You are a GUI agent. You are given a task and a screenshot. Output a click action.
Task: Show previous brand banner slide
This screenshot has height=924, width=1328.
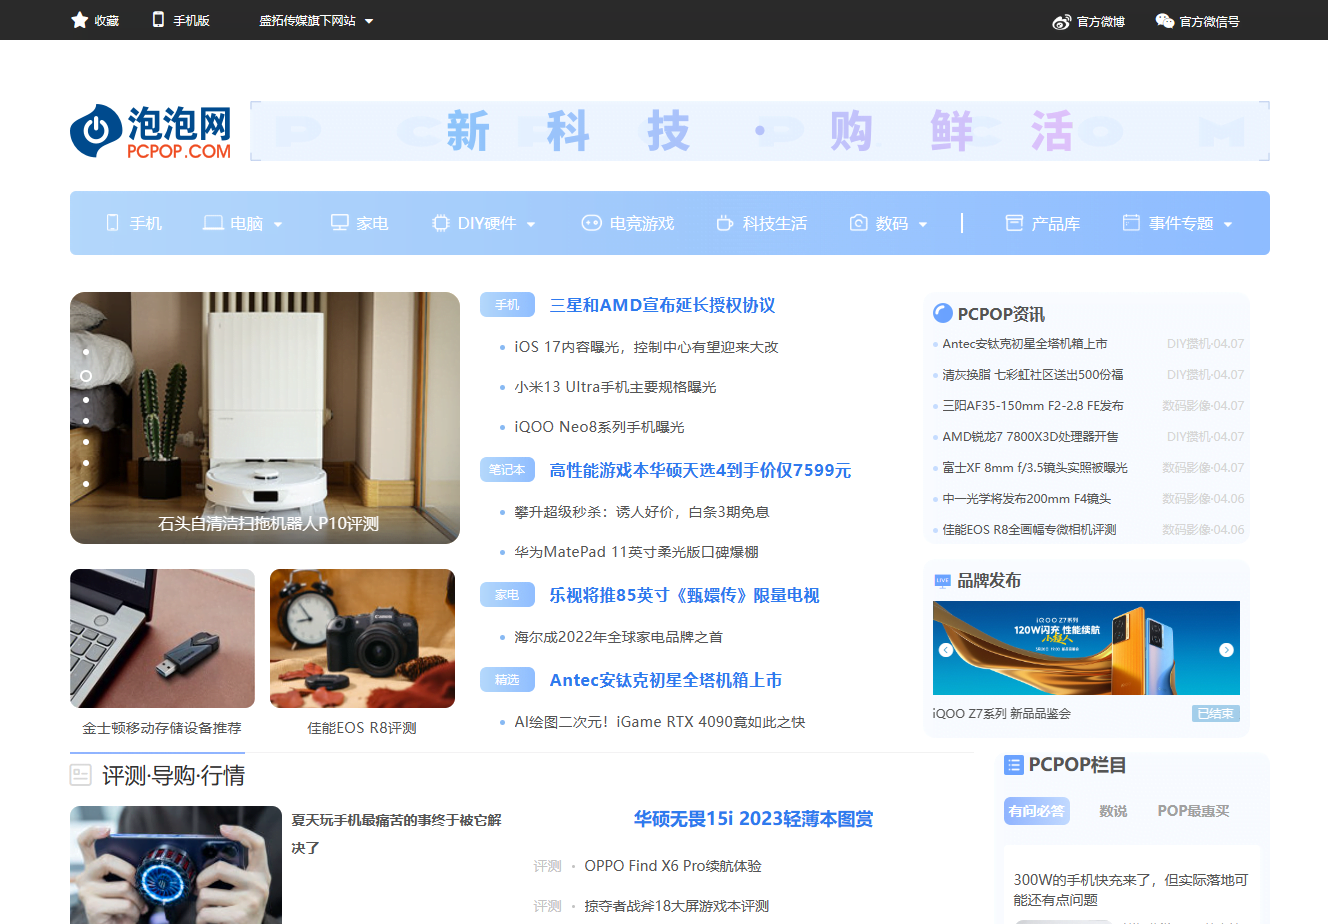pos(946,650)
